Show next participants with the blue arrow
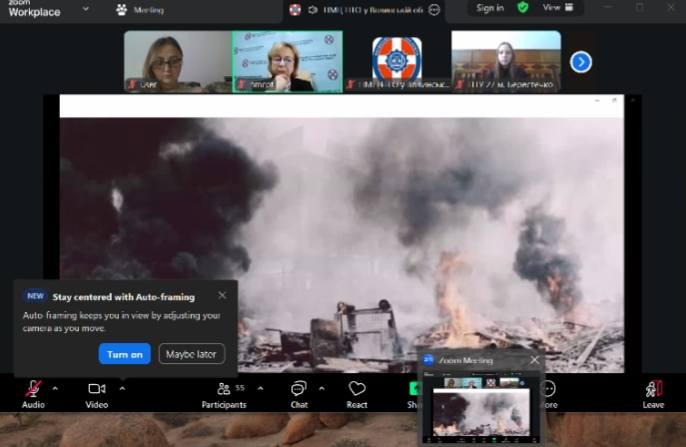Image resolution: width=686 pixels, height=447 pixels. [581, 62]
